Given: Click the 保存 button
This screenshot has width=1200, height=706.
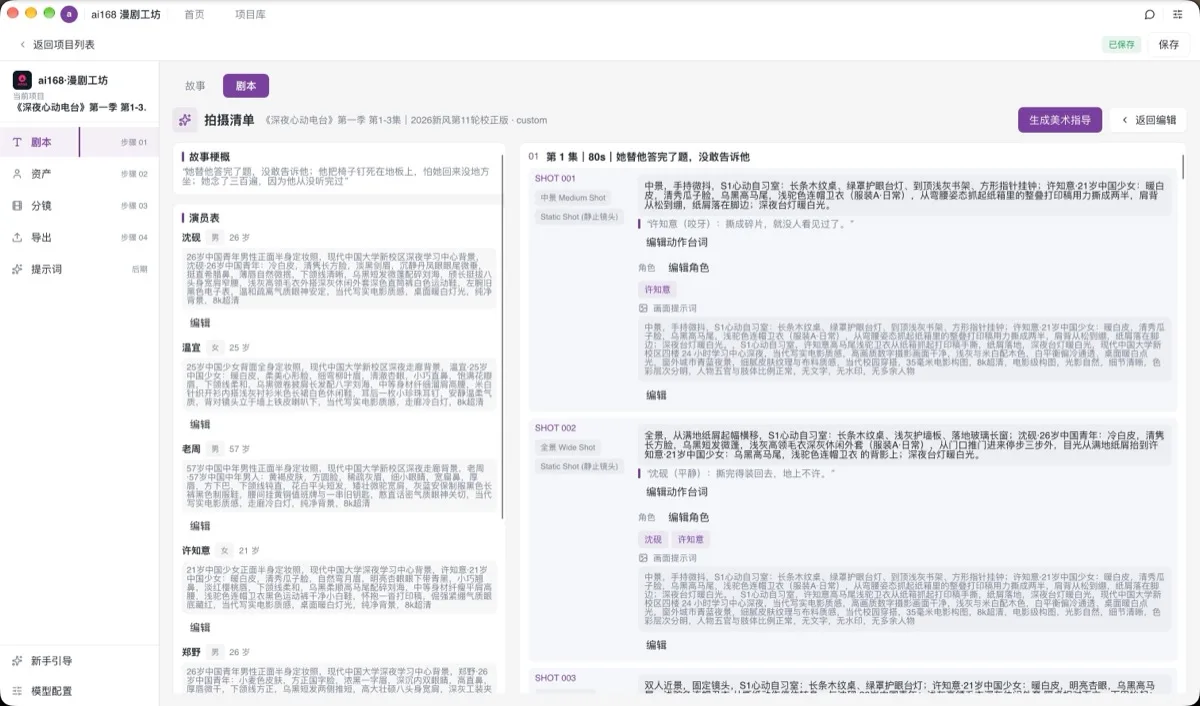Looking at the screenshot, I should pos(1169,45).
